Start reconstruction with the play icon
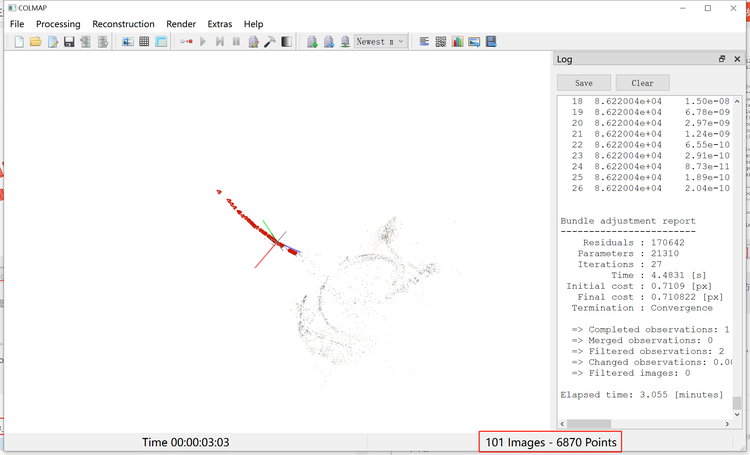Viewport: 750px width, 455px height. [x=203, y=42]
